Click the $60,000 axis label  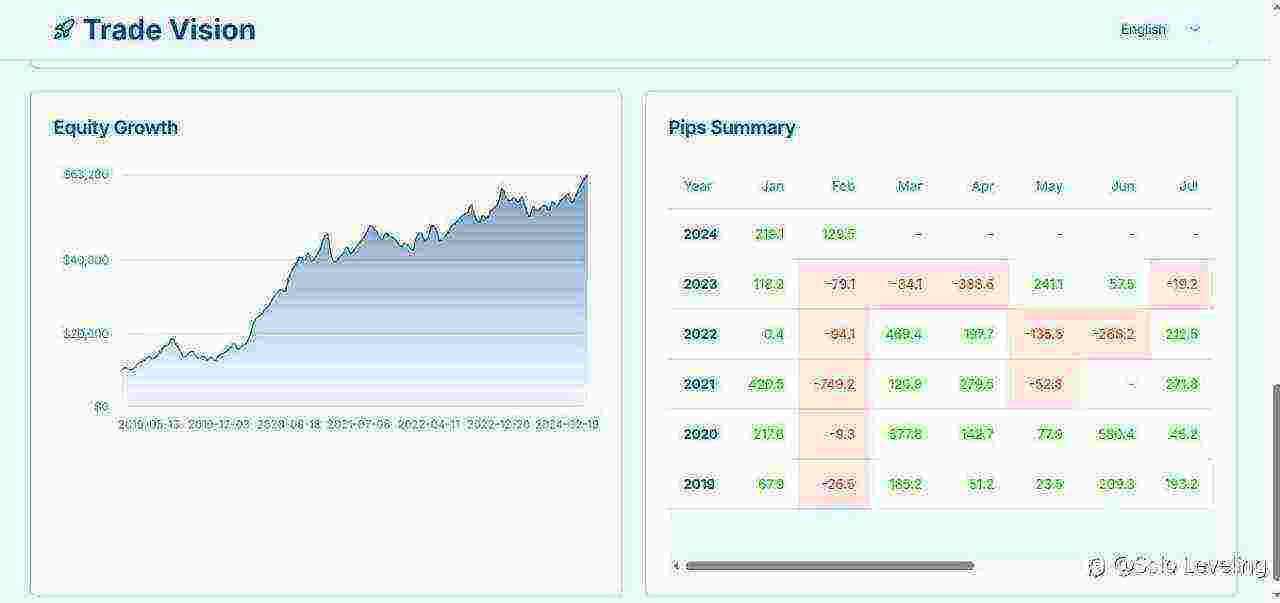pos(85,174)
